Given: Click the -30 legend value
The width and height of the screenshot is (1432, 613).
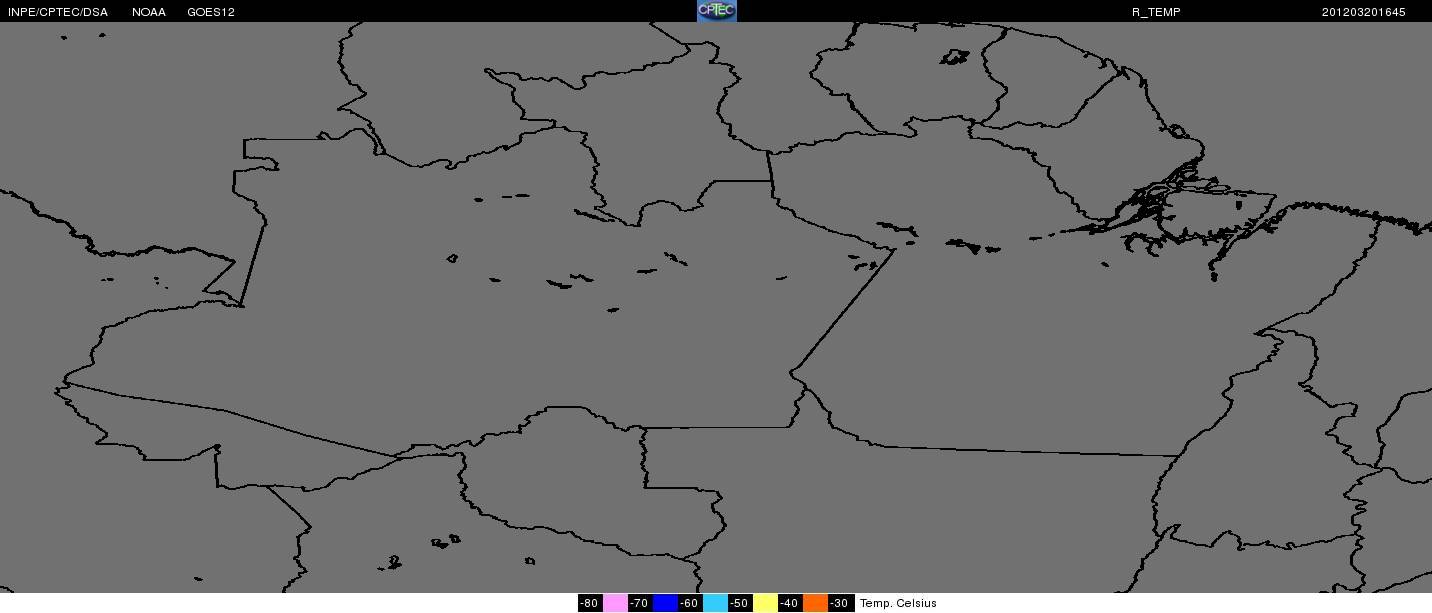Looking at the screenshot, I should [x=840, y=603].
